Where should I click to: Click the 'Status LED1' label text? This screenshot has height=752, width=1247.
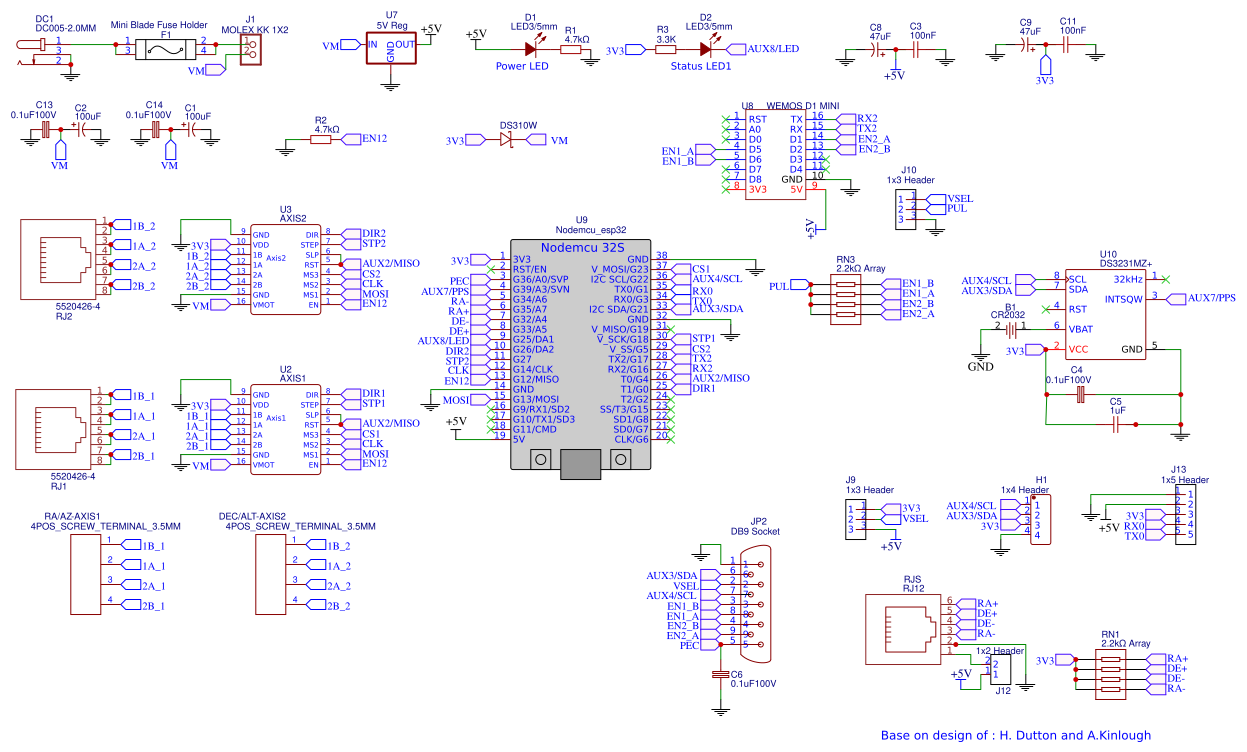click(x=701, y=66)
